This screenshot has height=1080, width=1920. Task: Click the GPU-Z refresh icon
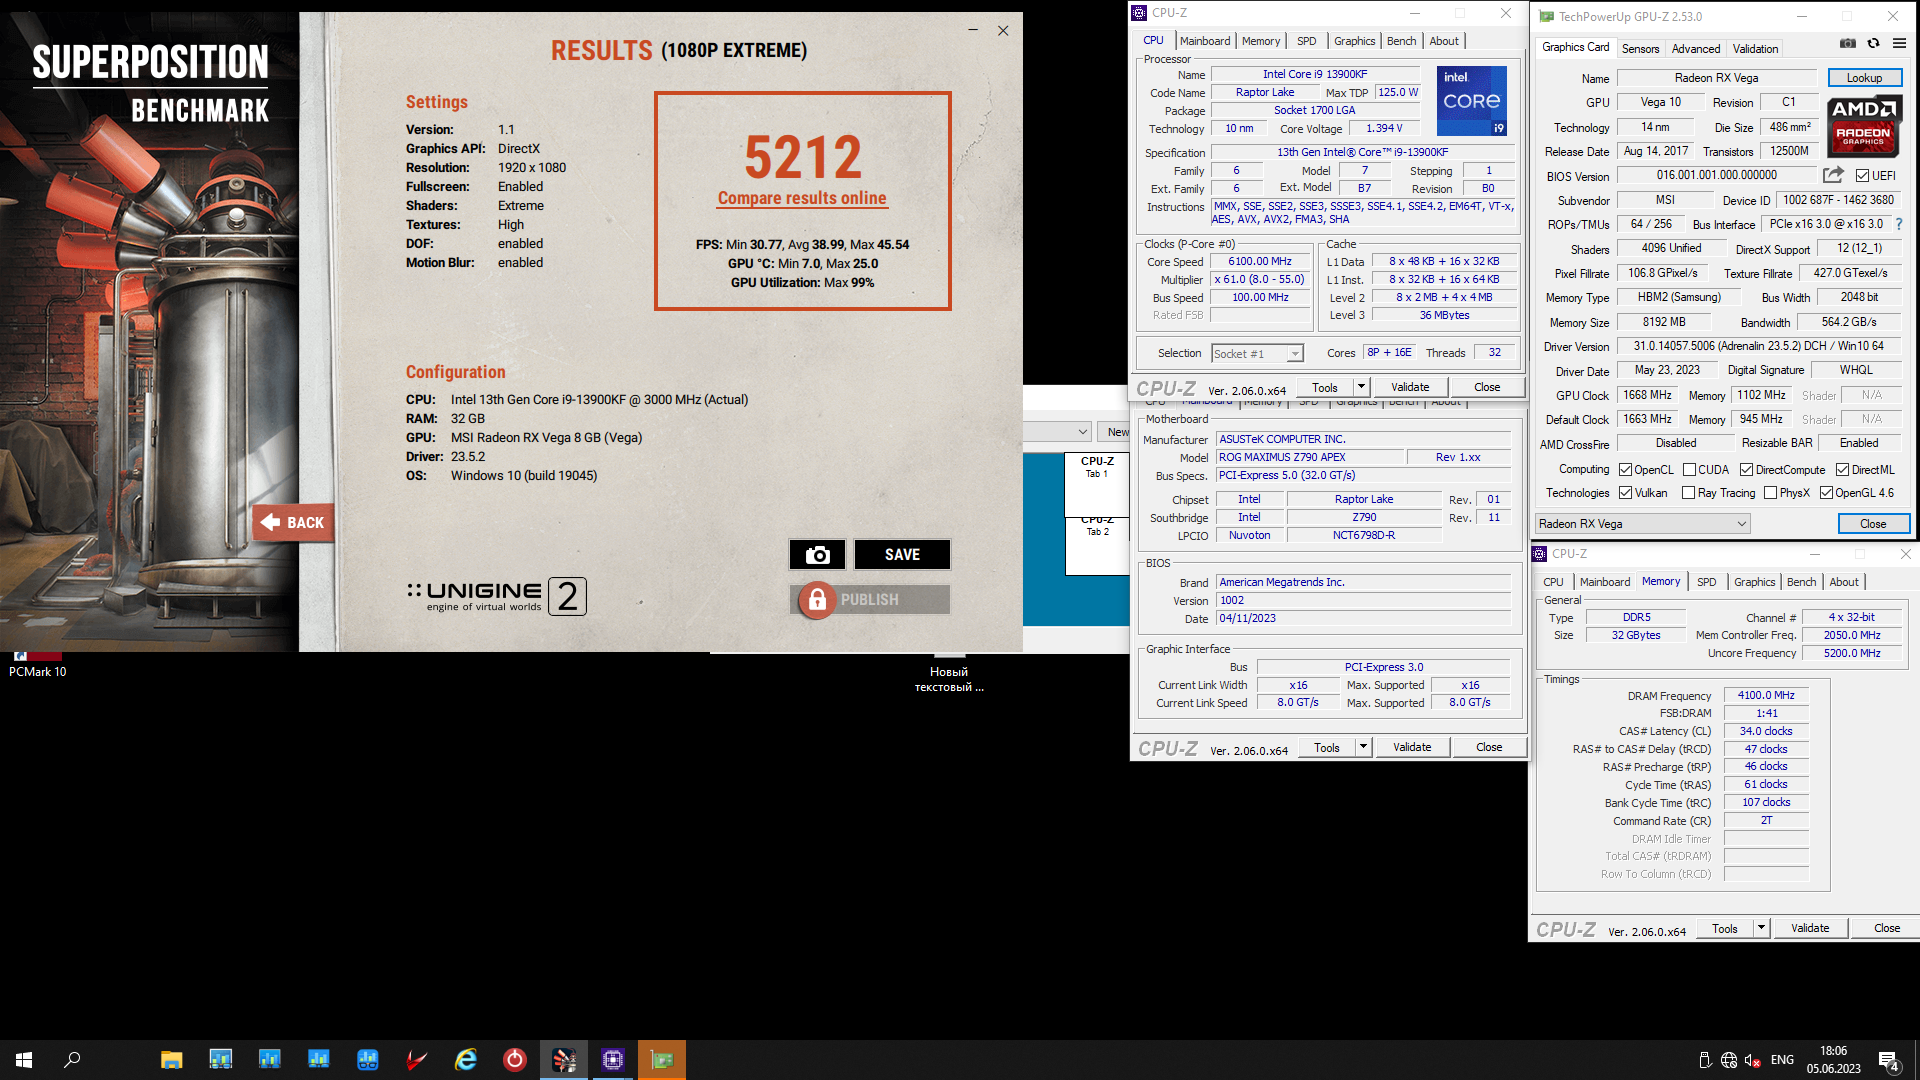coord(1873,43)
